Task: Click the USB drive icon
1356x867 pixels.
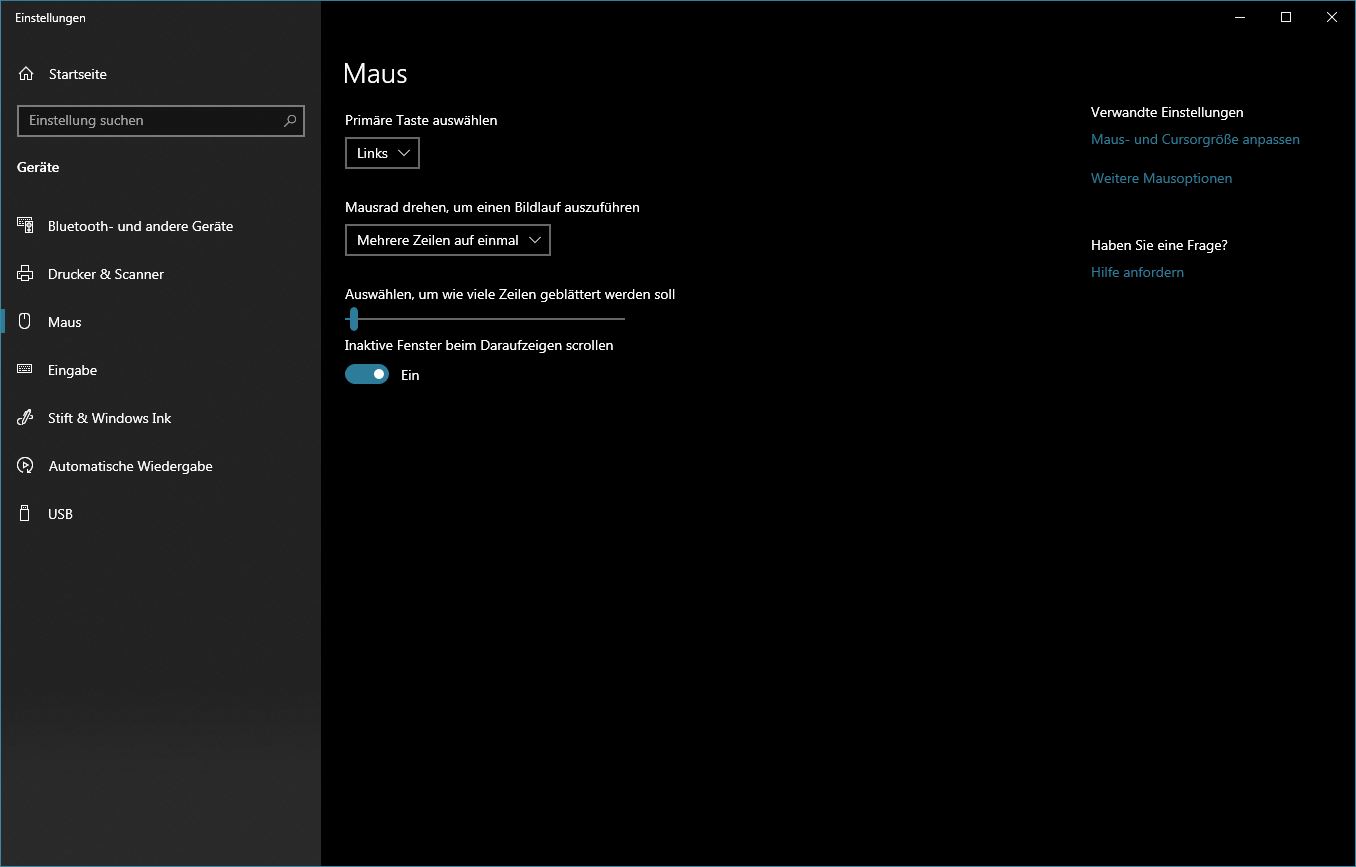Action: tap(26, 514)
